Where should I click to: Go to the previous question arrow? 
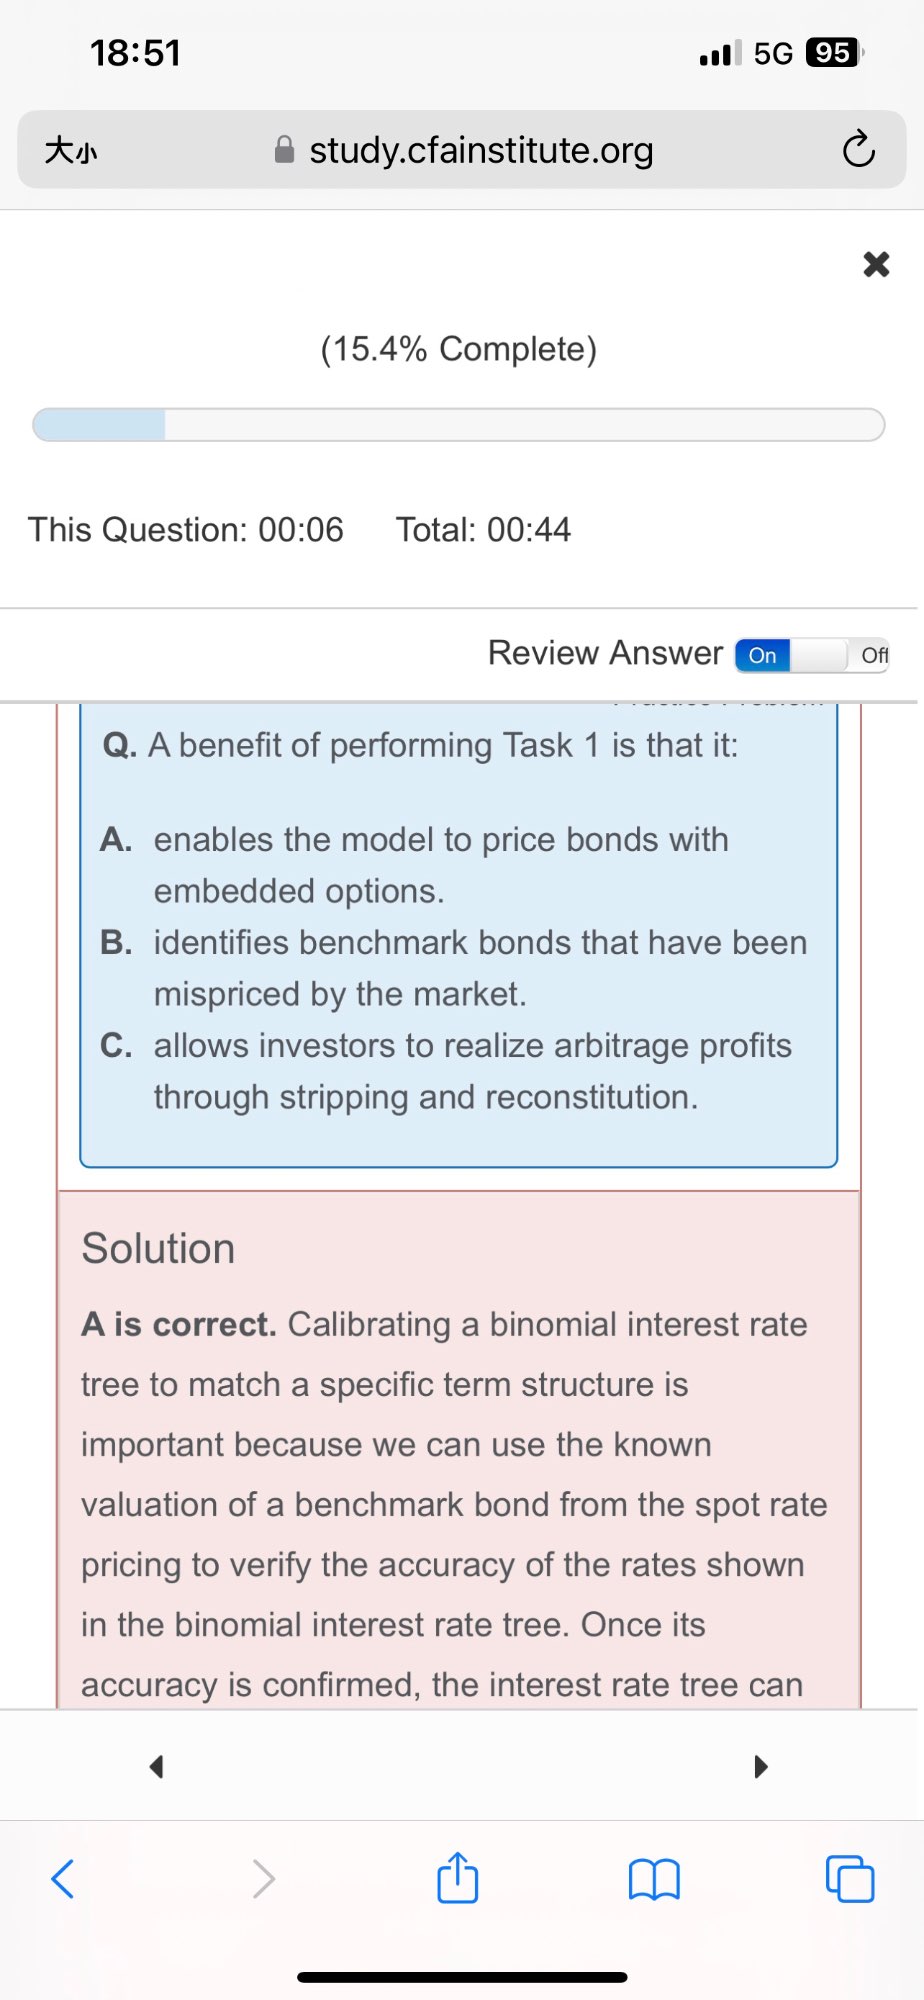pos(156,1766)
